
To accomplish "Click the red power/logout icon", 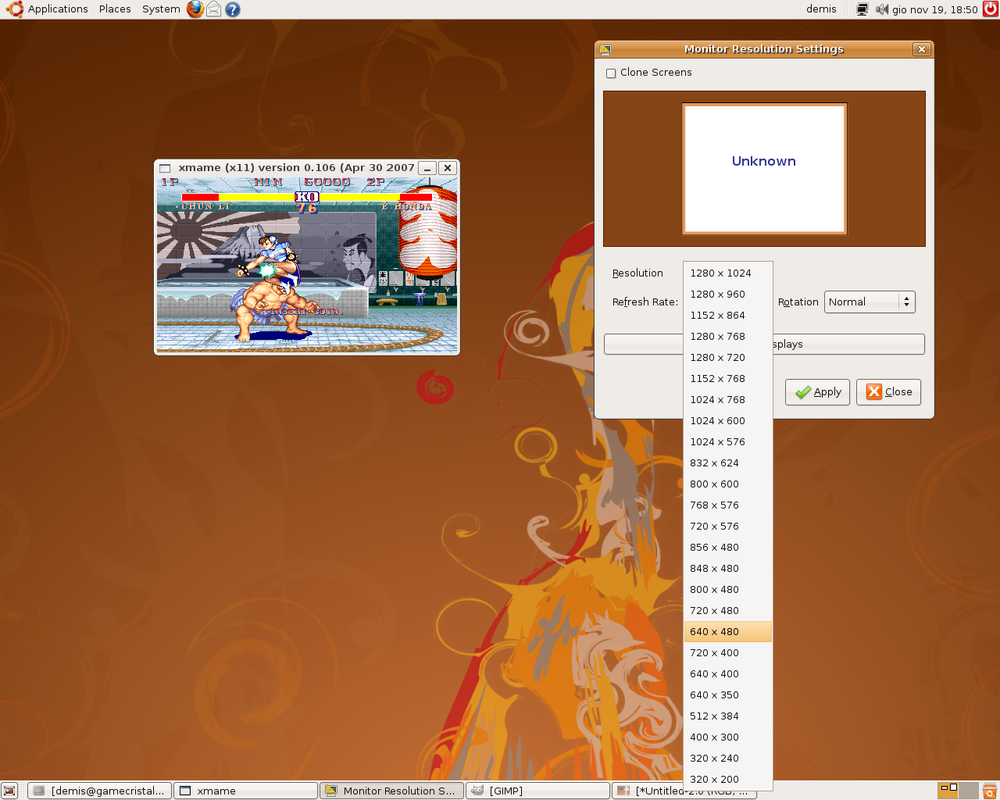I will tap(990, 9).
